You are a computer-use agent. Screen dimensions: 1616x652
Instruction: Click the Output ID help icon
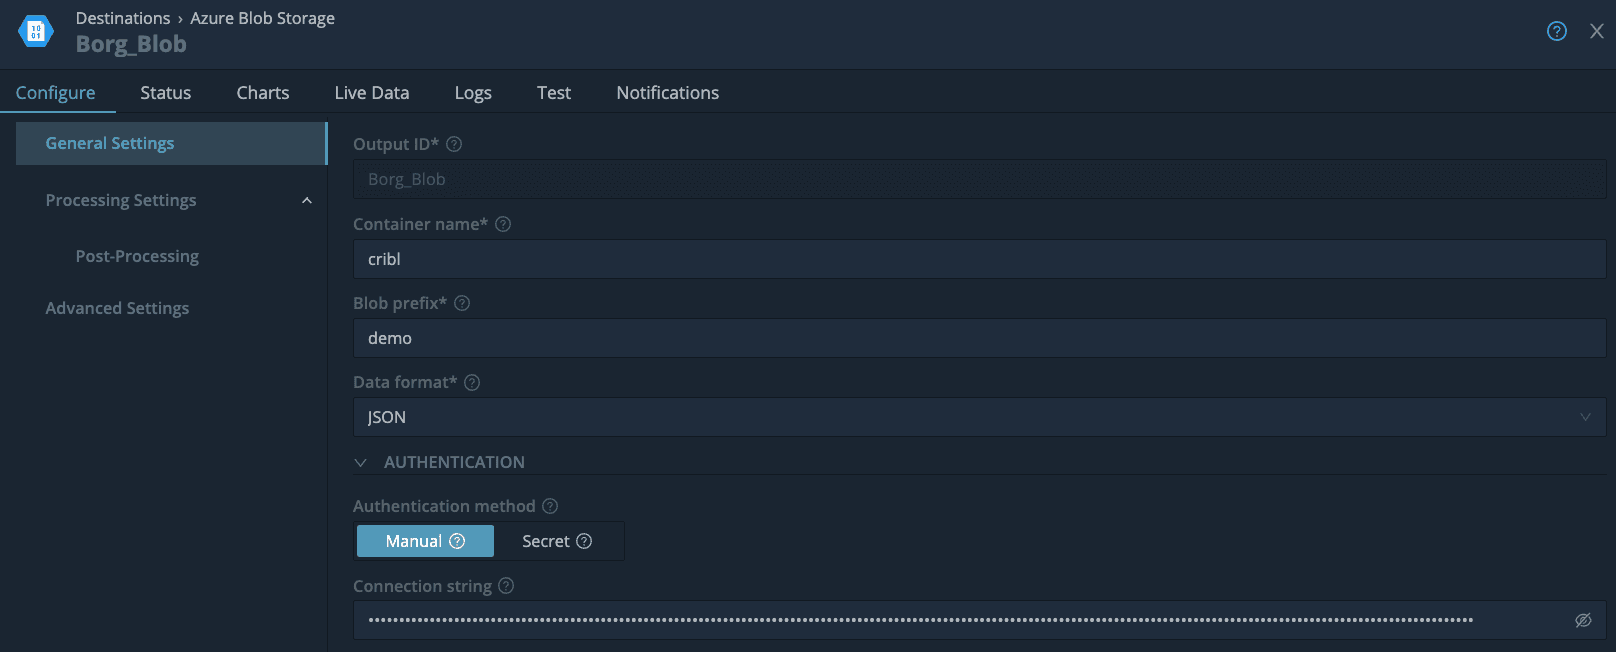(454, 144)
